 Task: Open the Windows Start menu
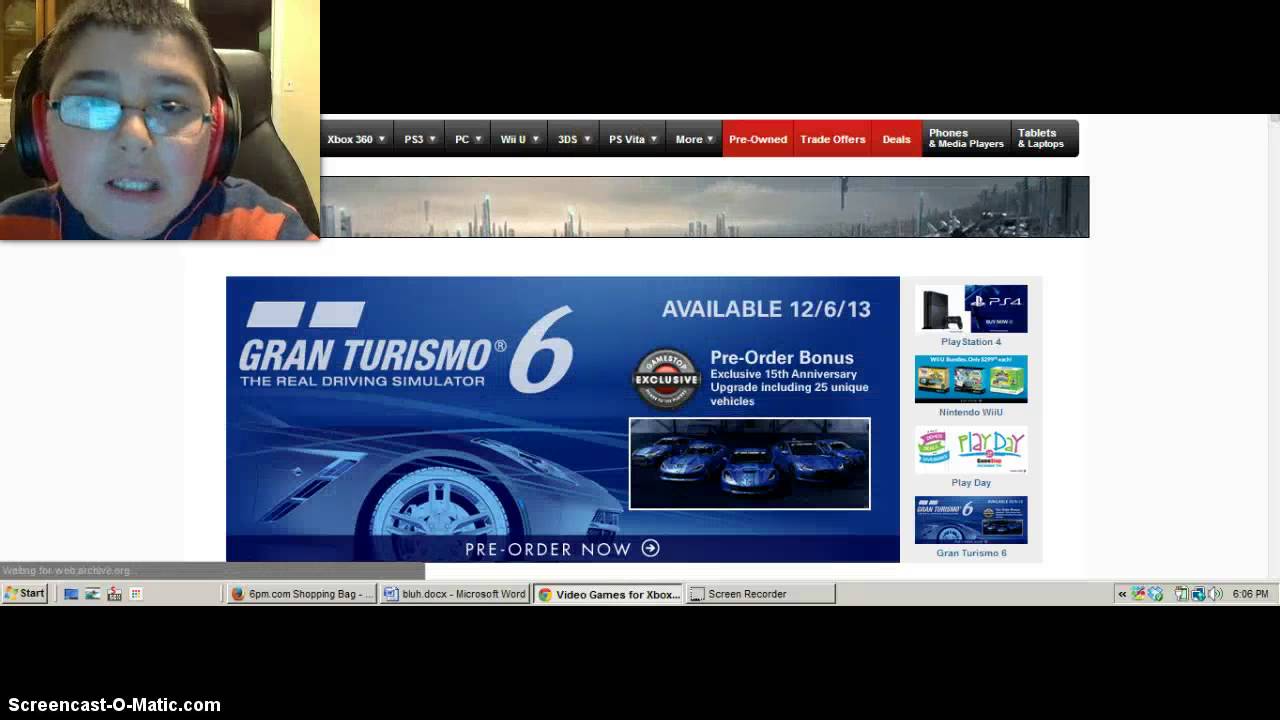click(25, 593)
